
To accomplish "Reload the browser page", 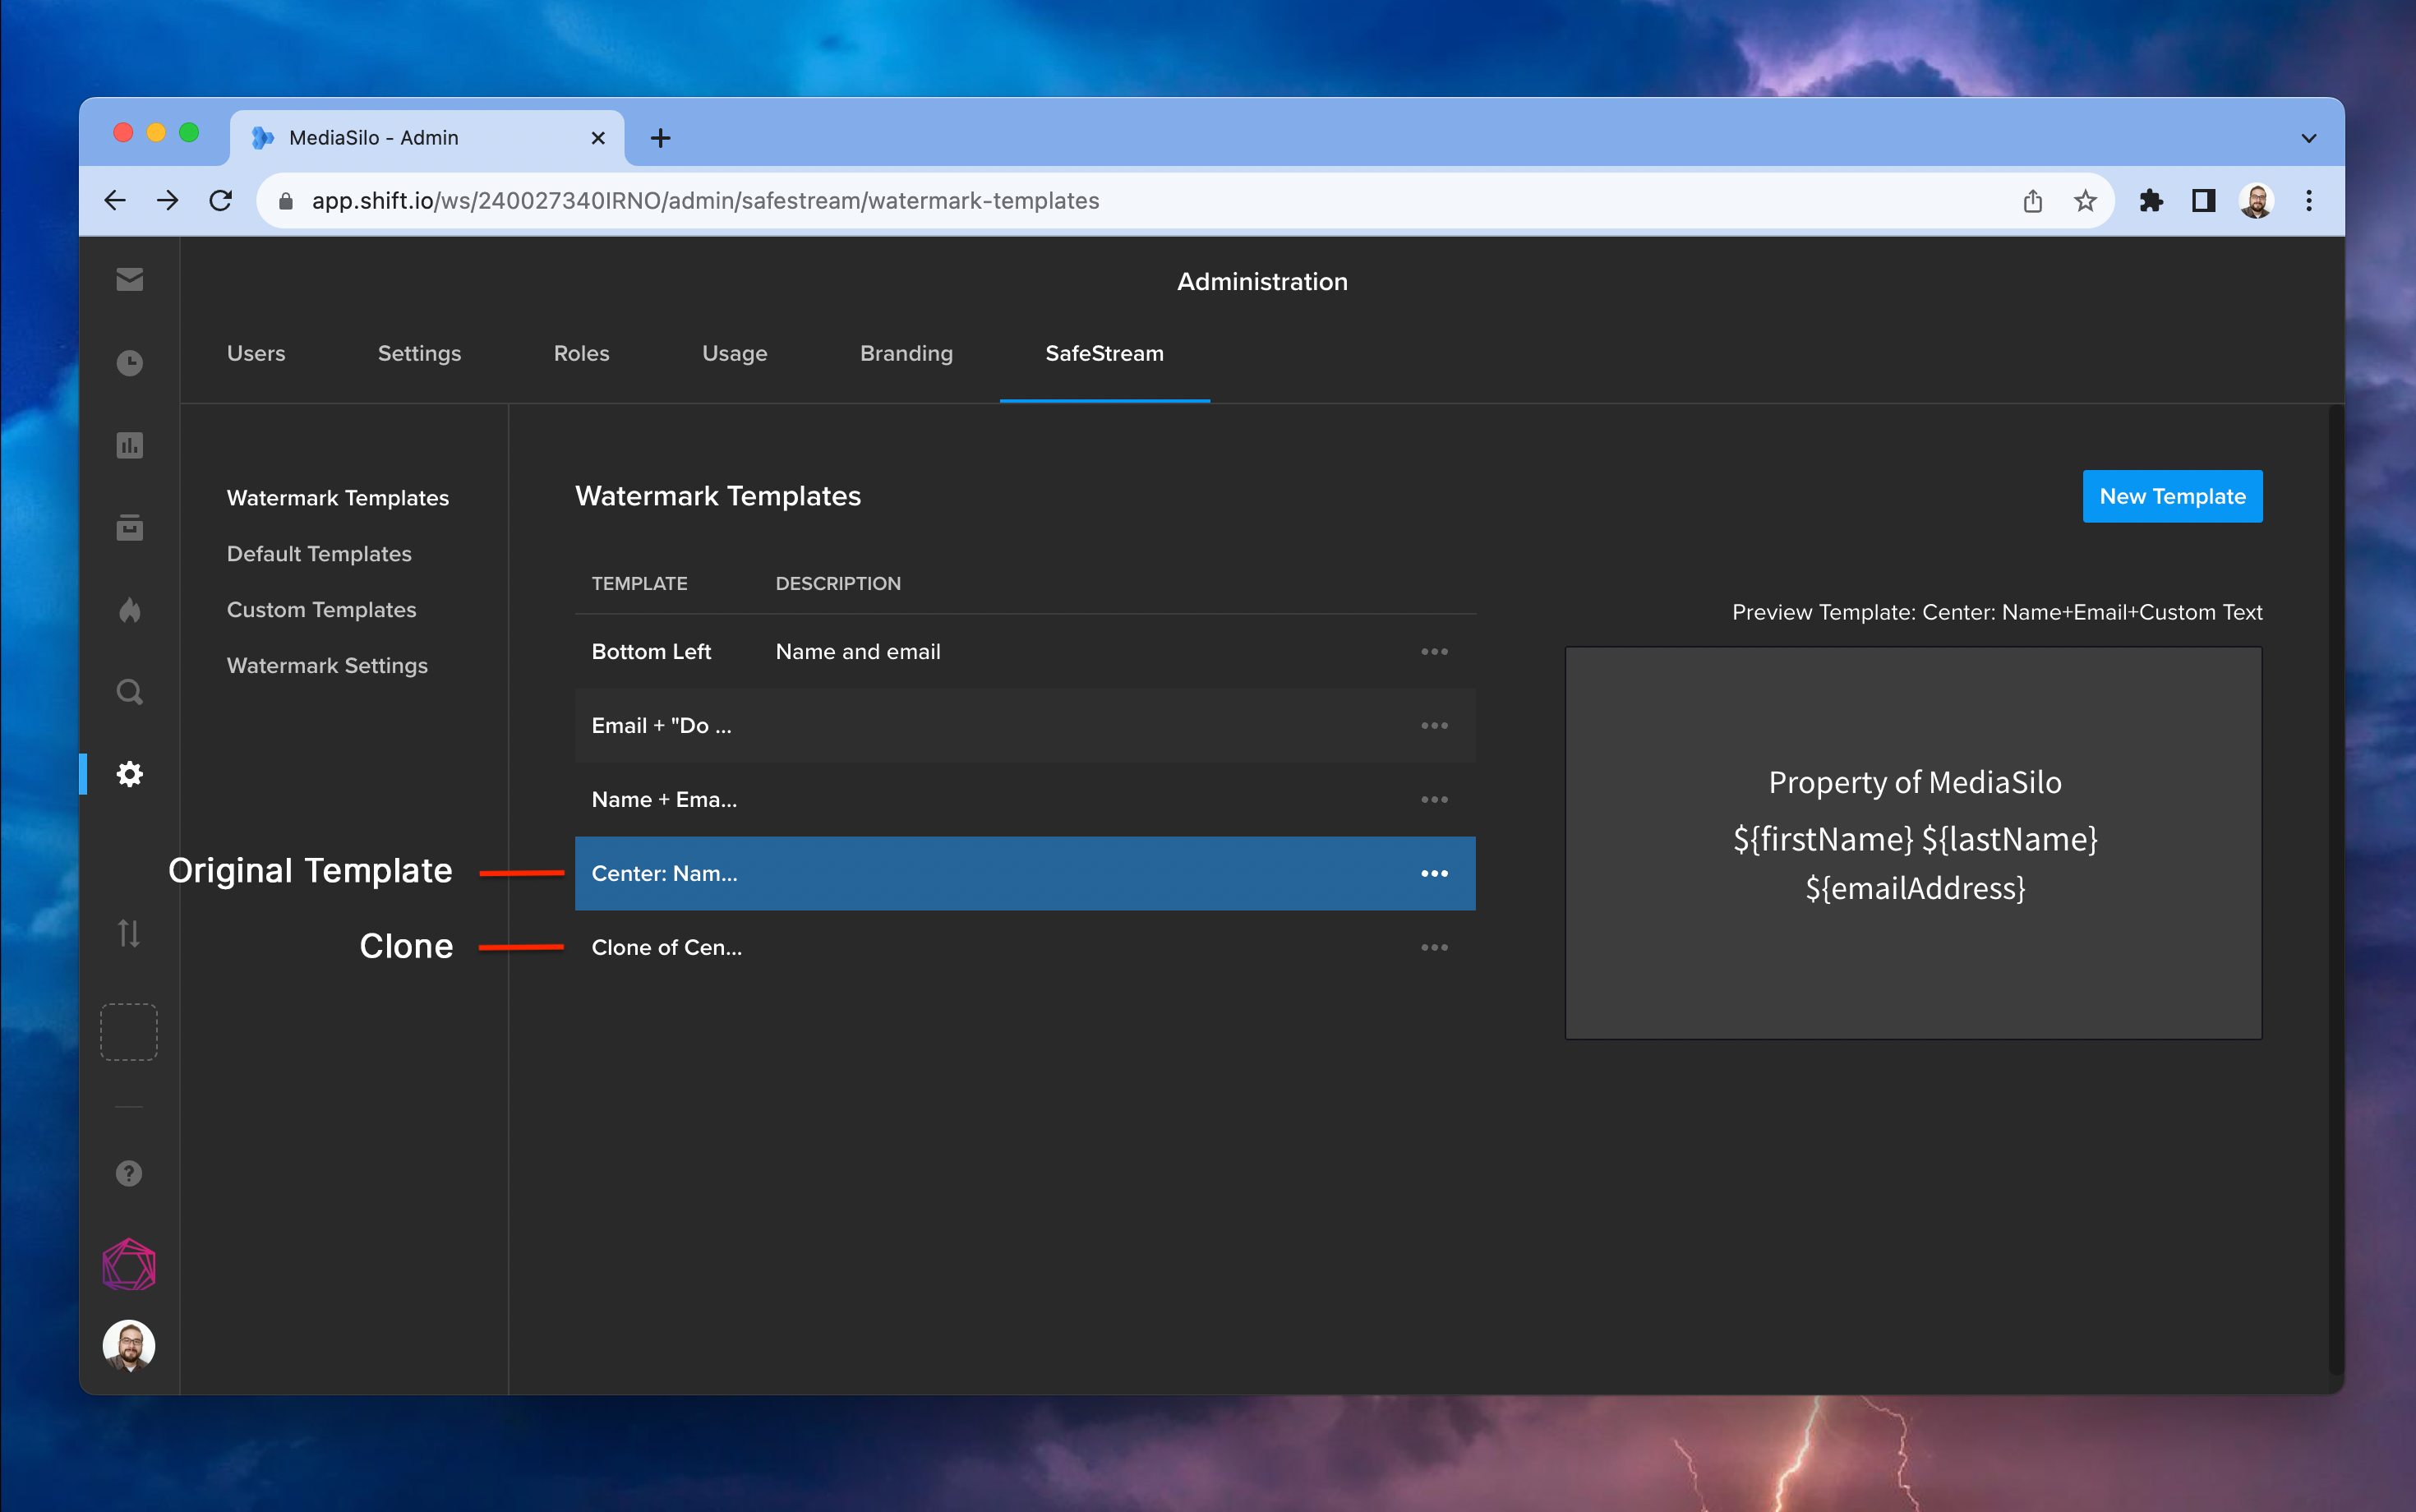I will (221, 201).
